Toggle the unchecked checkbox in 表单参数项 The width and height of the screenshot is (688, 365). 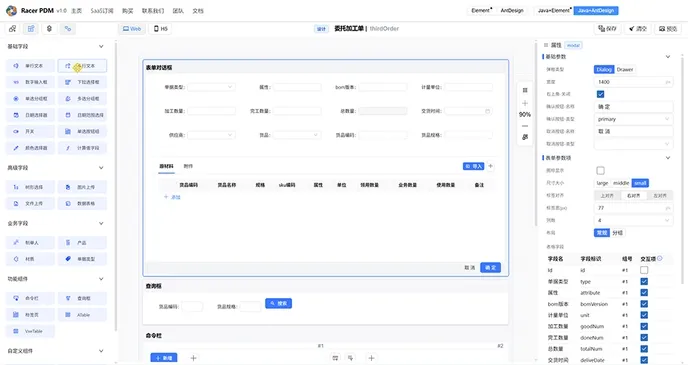tap(600, 170)
